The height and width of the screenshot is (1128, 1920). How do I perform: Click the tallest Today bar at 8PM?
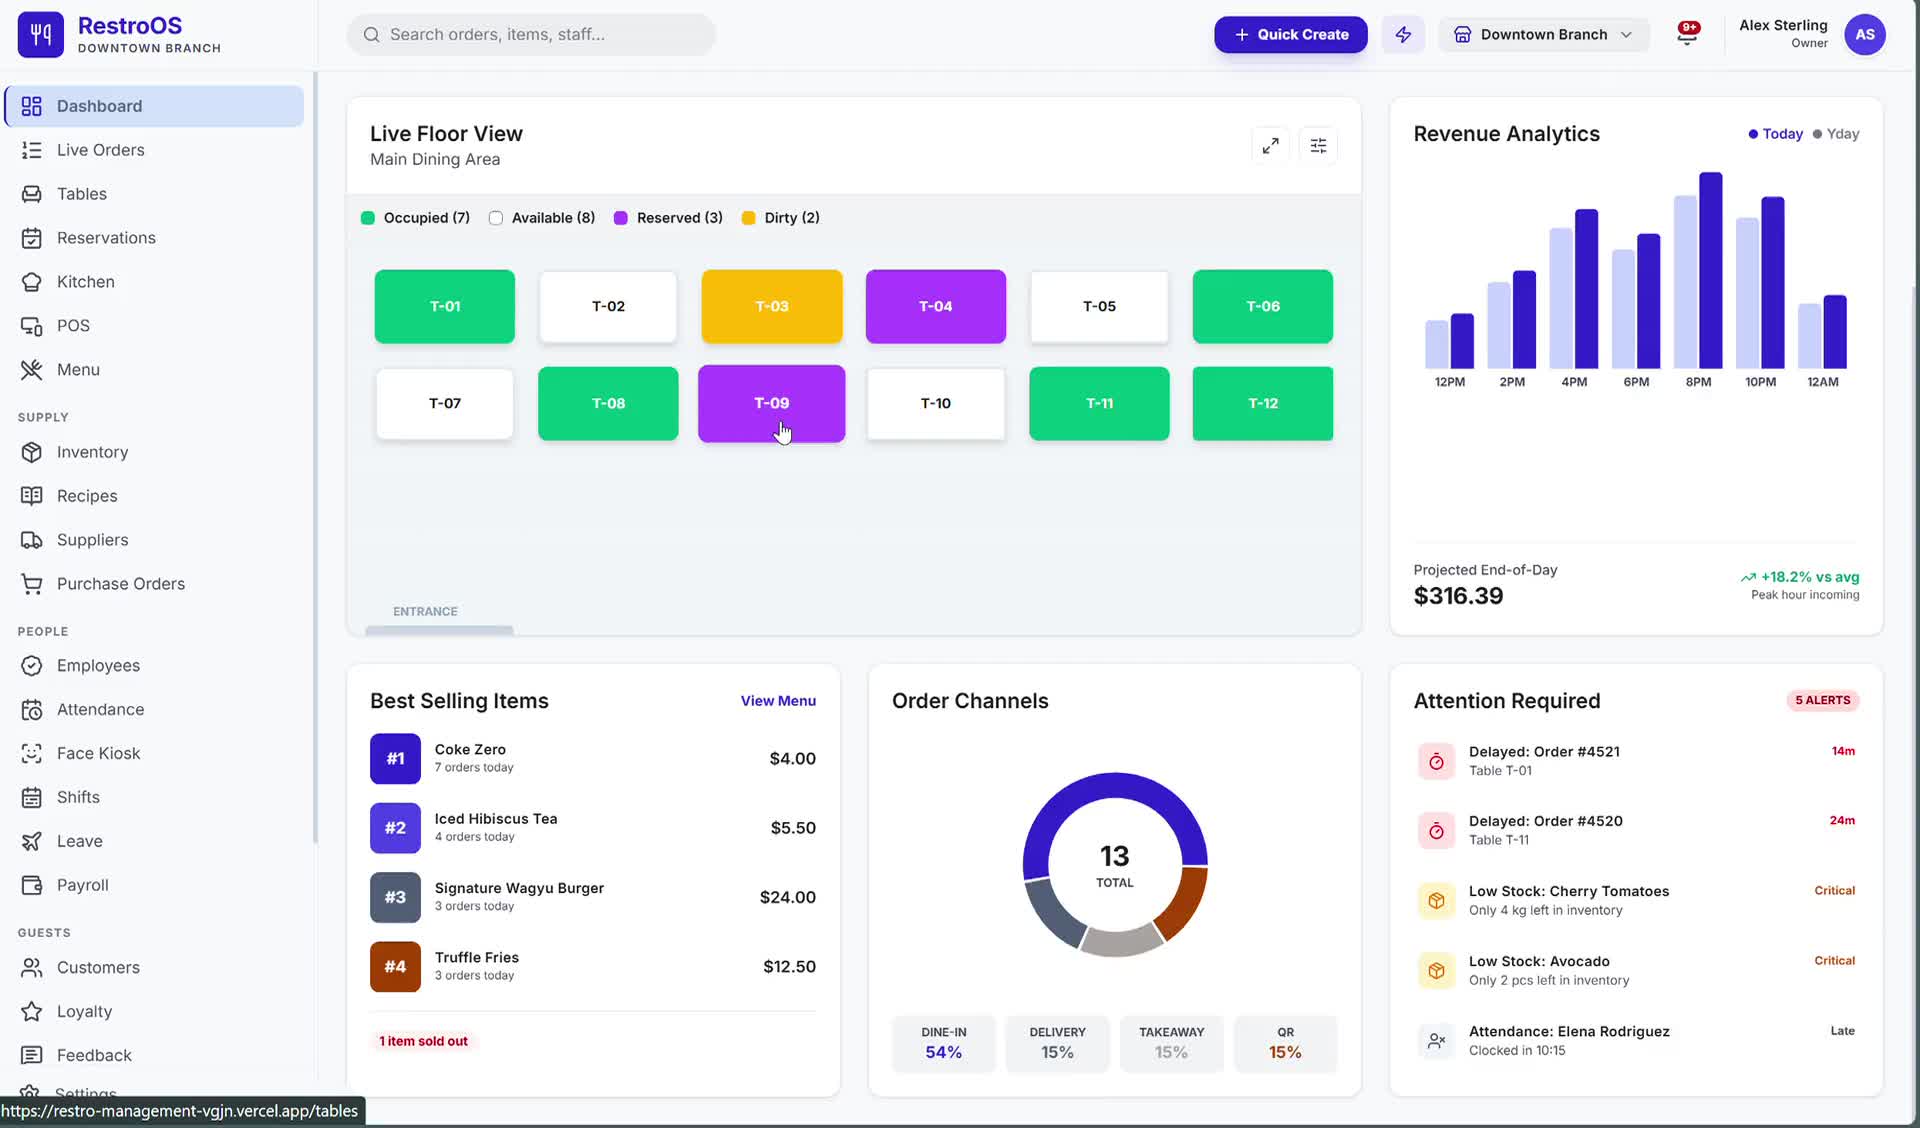[x=1710, y=270]
